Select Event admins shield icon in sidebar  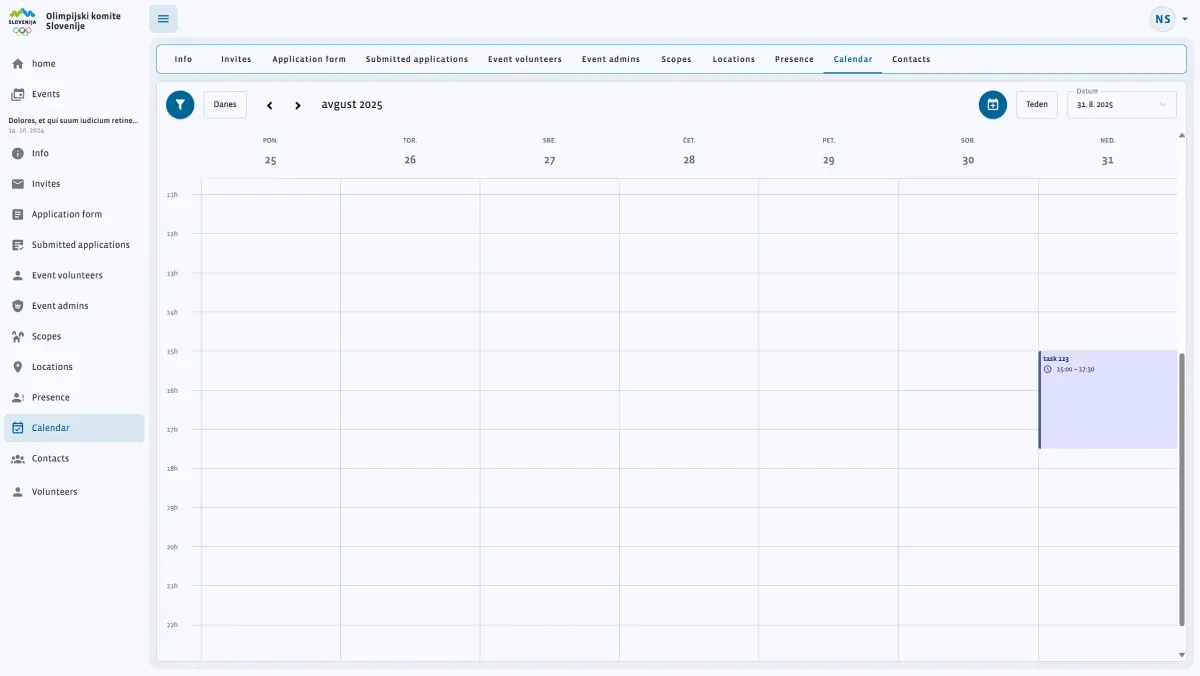[x=18, y=306]
